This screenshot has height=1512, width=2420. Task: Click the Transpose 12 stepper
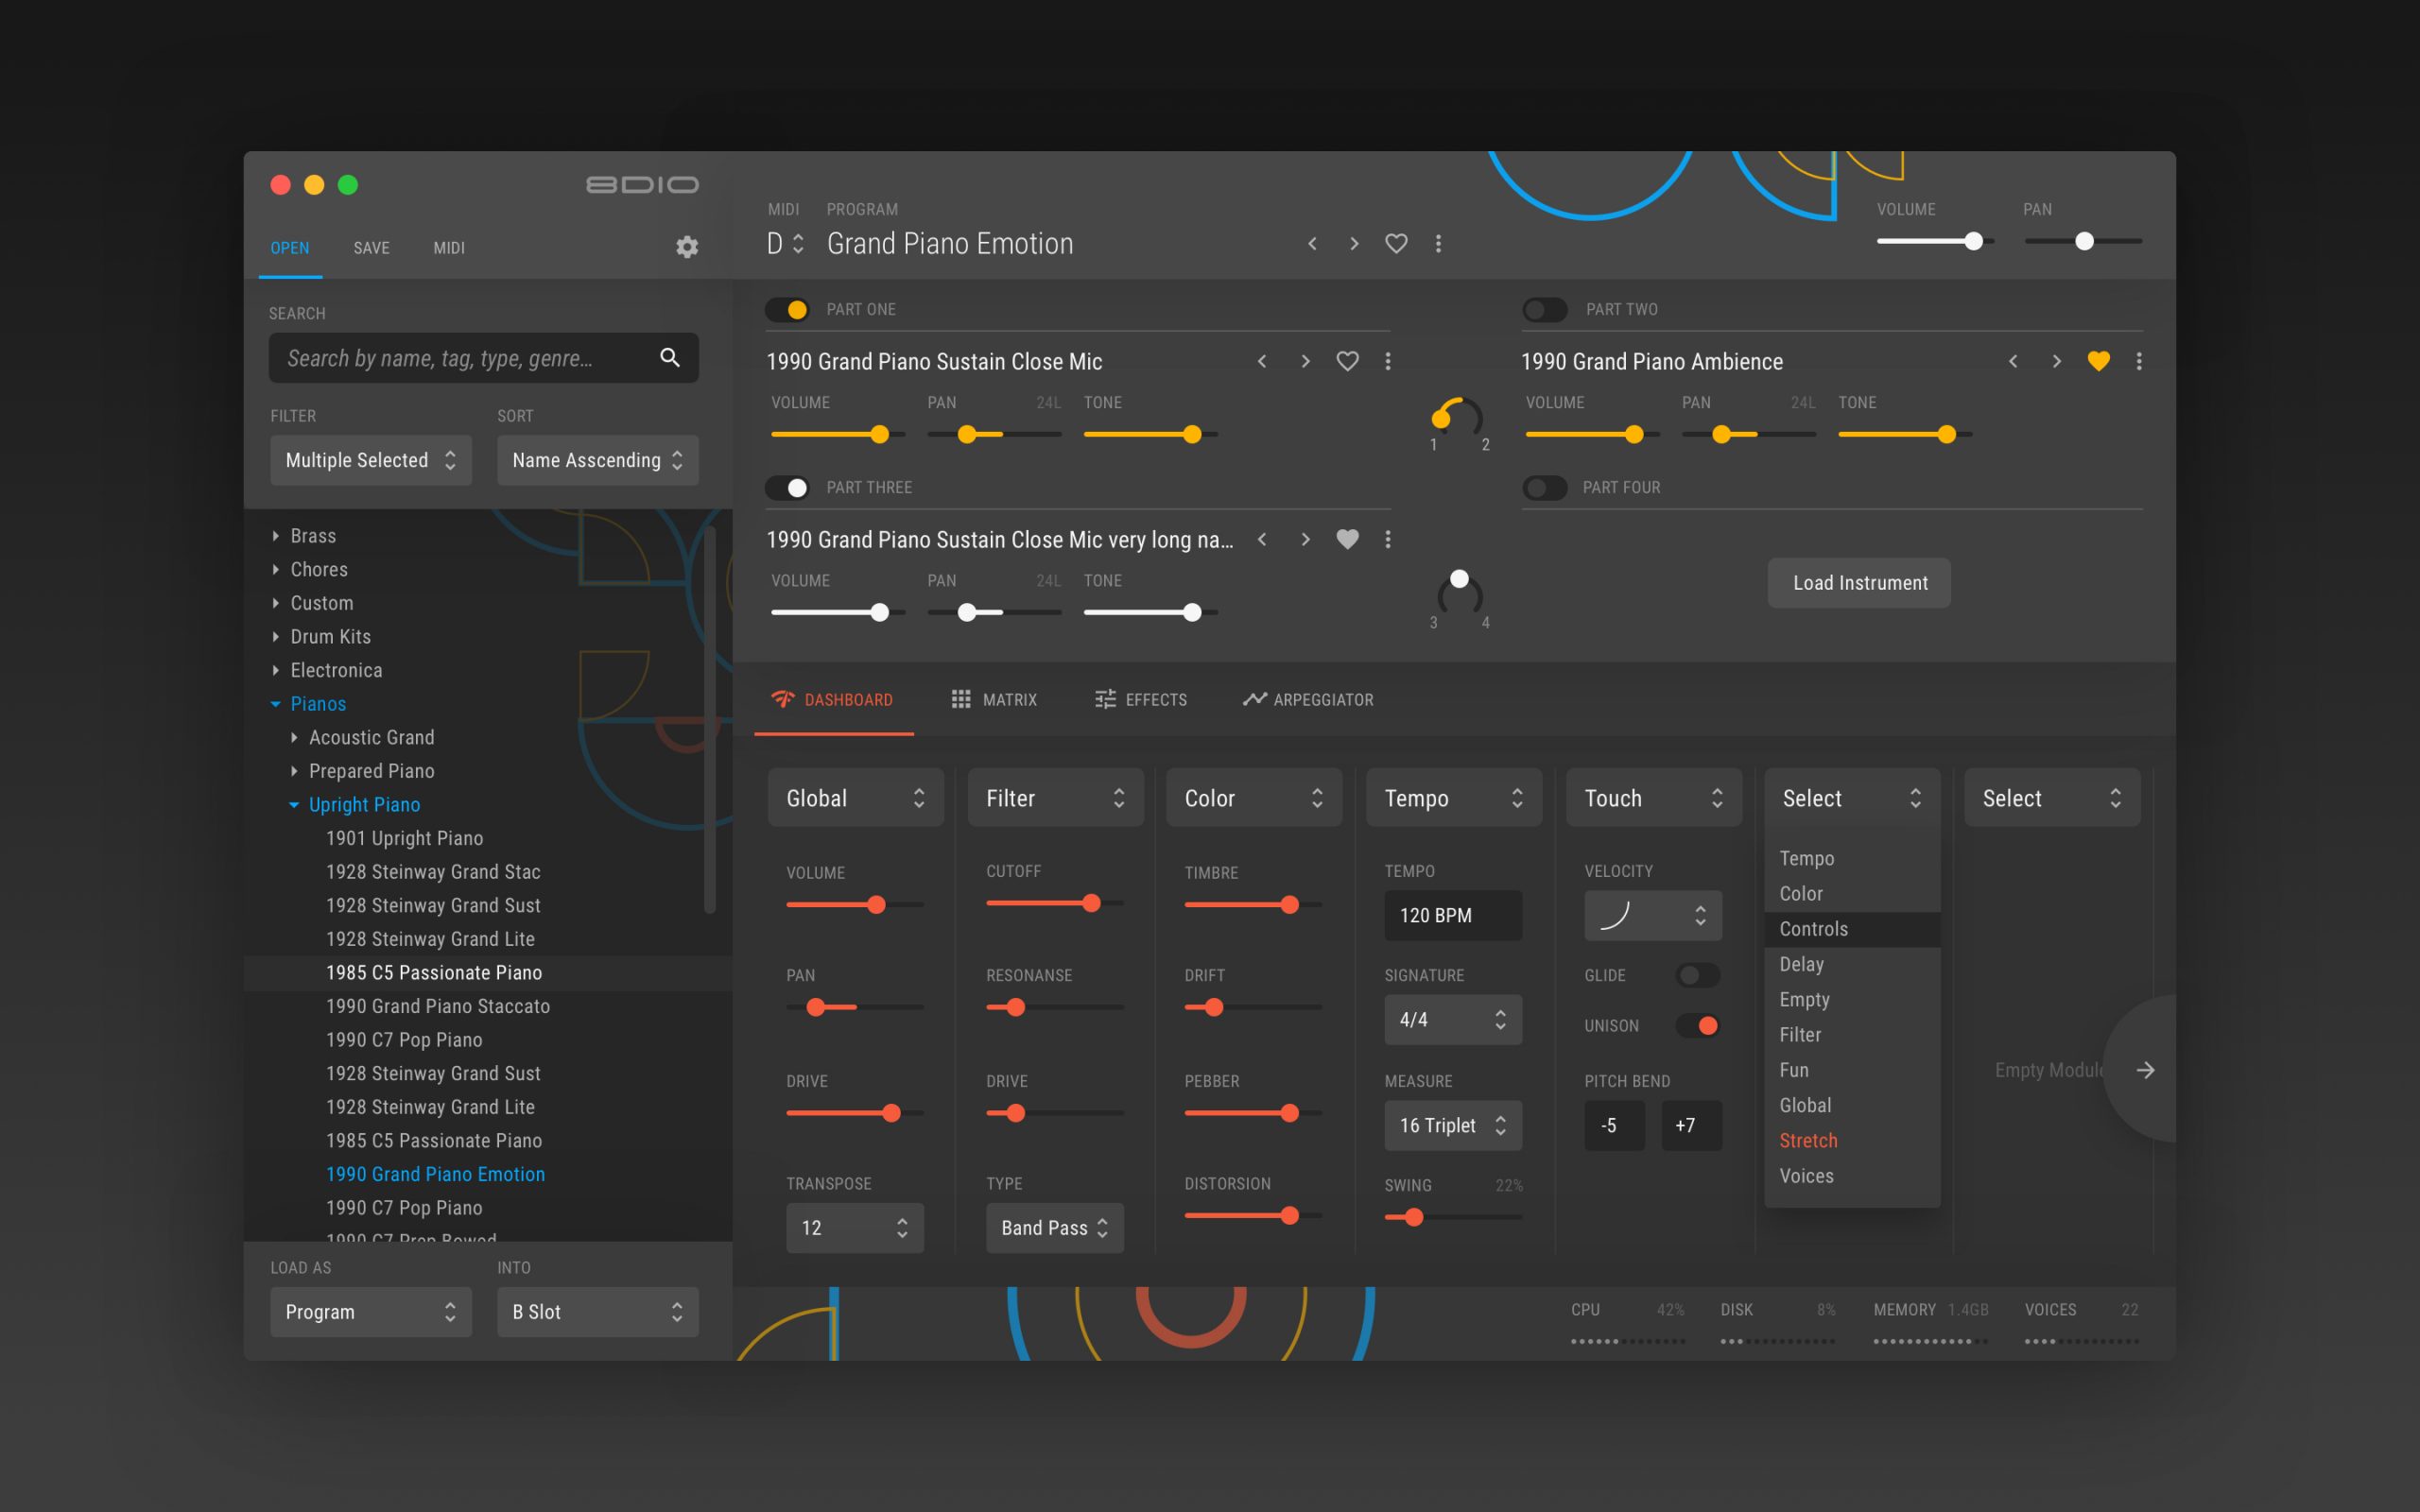(855, 1228)
